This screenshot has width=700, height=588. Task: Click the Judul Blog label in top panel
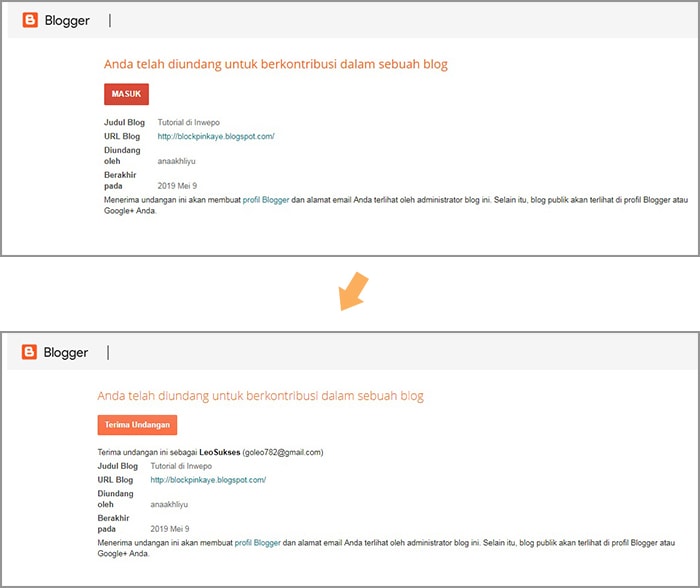[124, 122]
